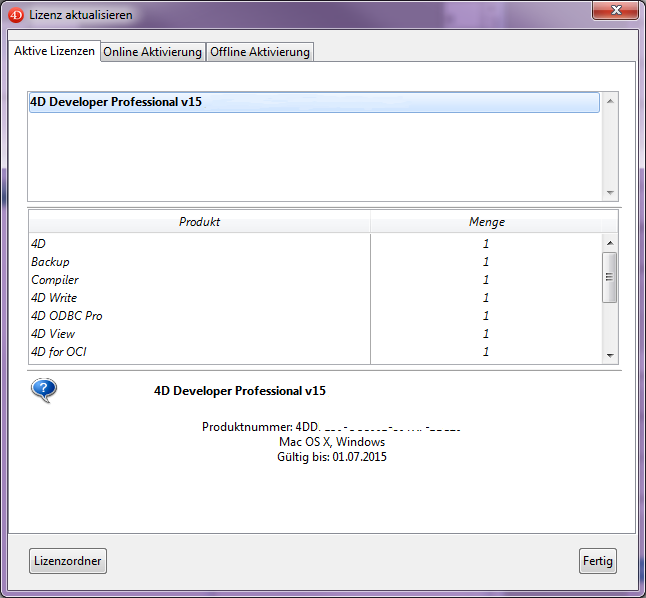Select 4D Developer Professional v15 license entry
This screenshot has height=598, width=646.
[x=314, y=102]
